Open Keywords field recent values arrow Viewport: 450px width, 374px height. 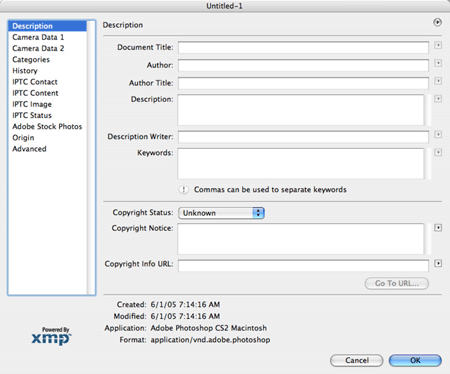438,152
